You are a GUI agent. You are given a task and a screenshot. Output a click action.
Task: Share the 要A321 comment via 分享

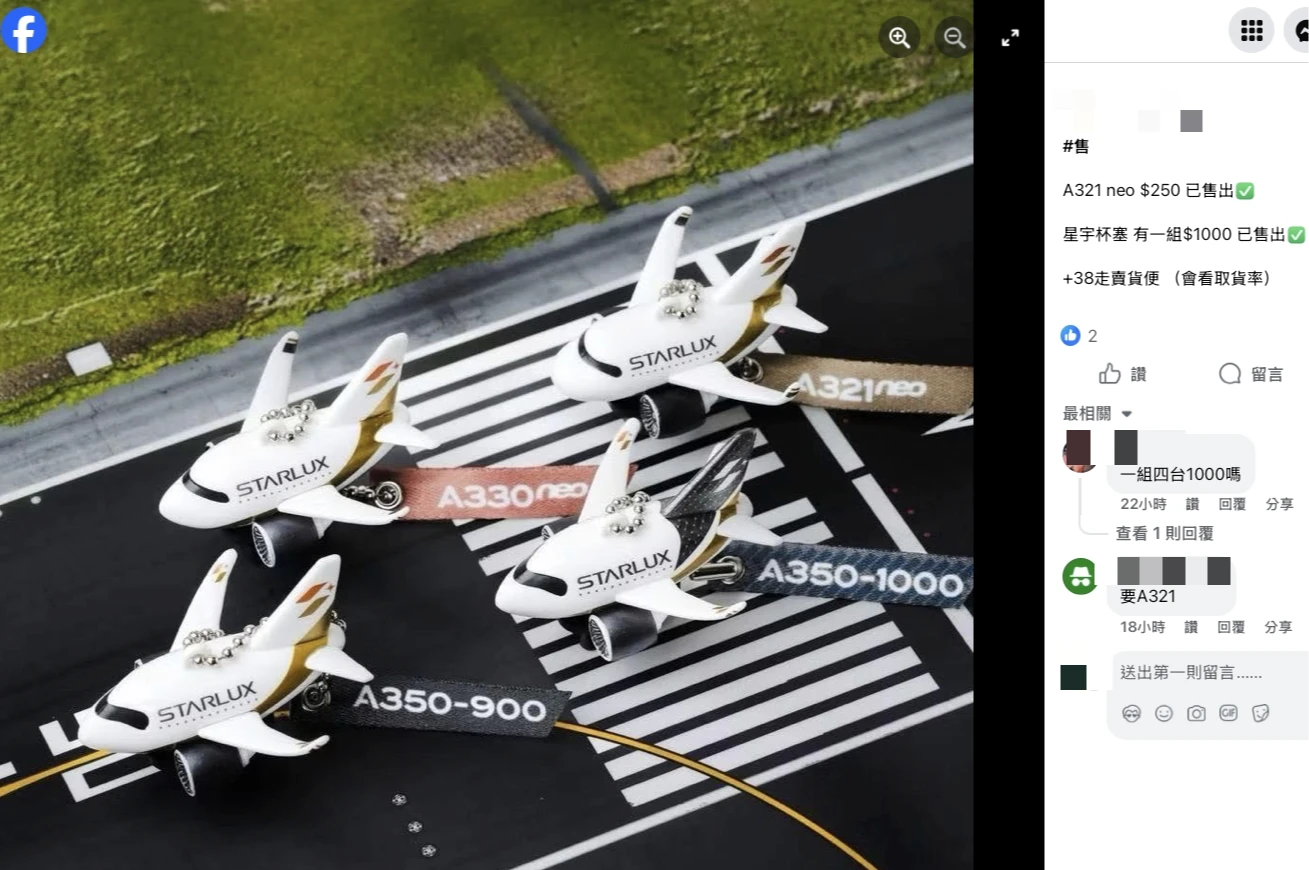click(x=1278, y=627)
